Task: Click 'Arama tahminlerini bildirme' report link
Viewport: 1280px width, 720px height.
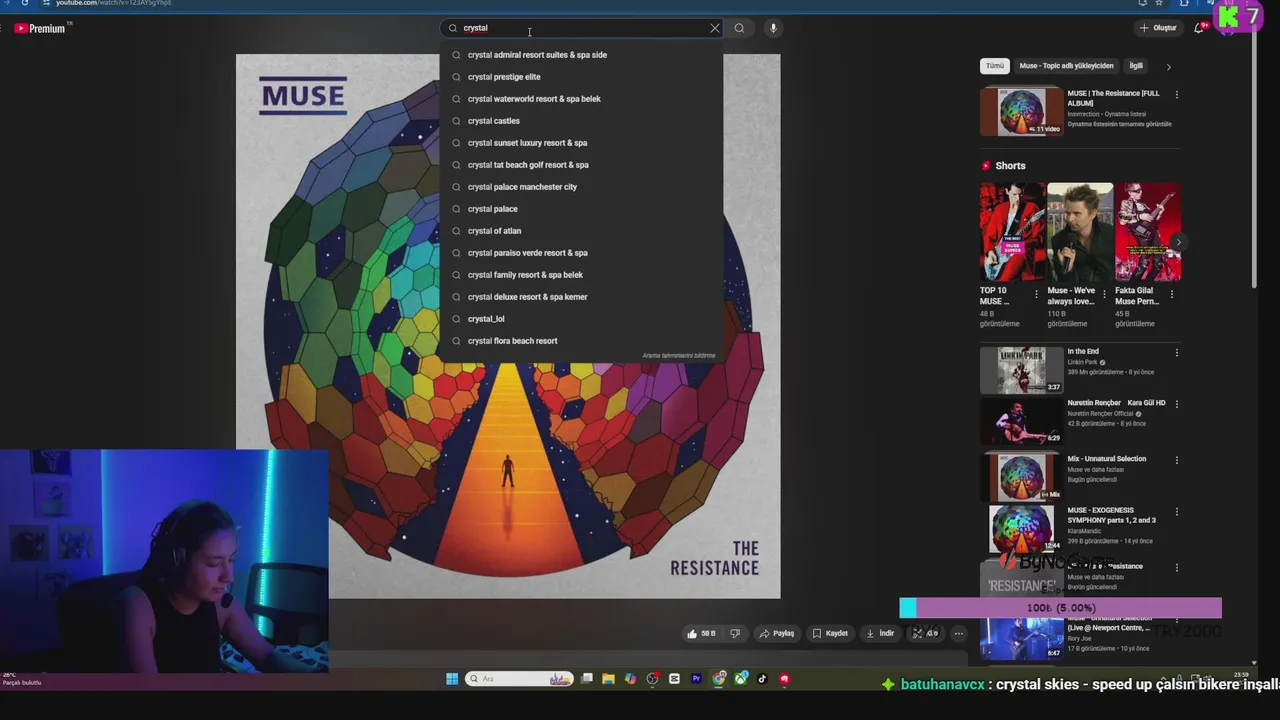Action: (678, 356)
